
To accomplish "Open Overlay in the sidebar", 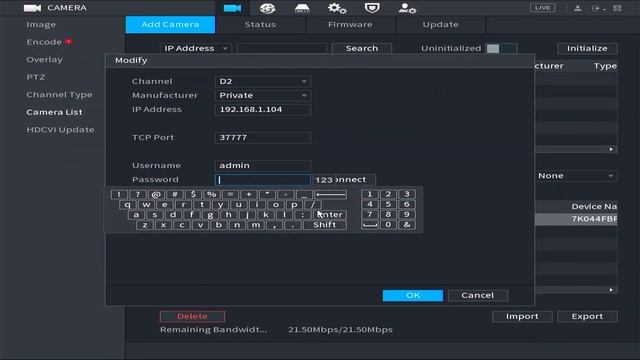I will (44, 60).
